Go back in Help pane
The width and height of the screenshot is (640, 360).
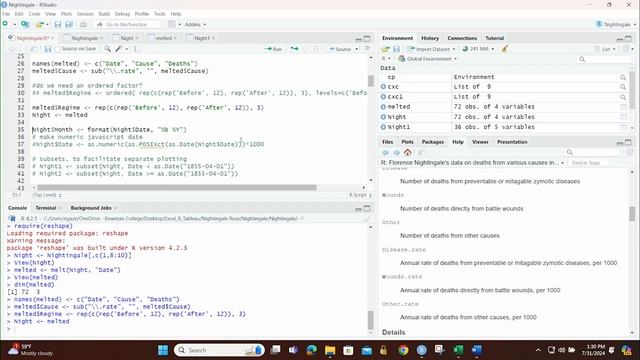pyautogui.click(x=385, y=153)
